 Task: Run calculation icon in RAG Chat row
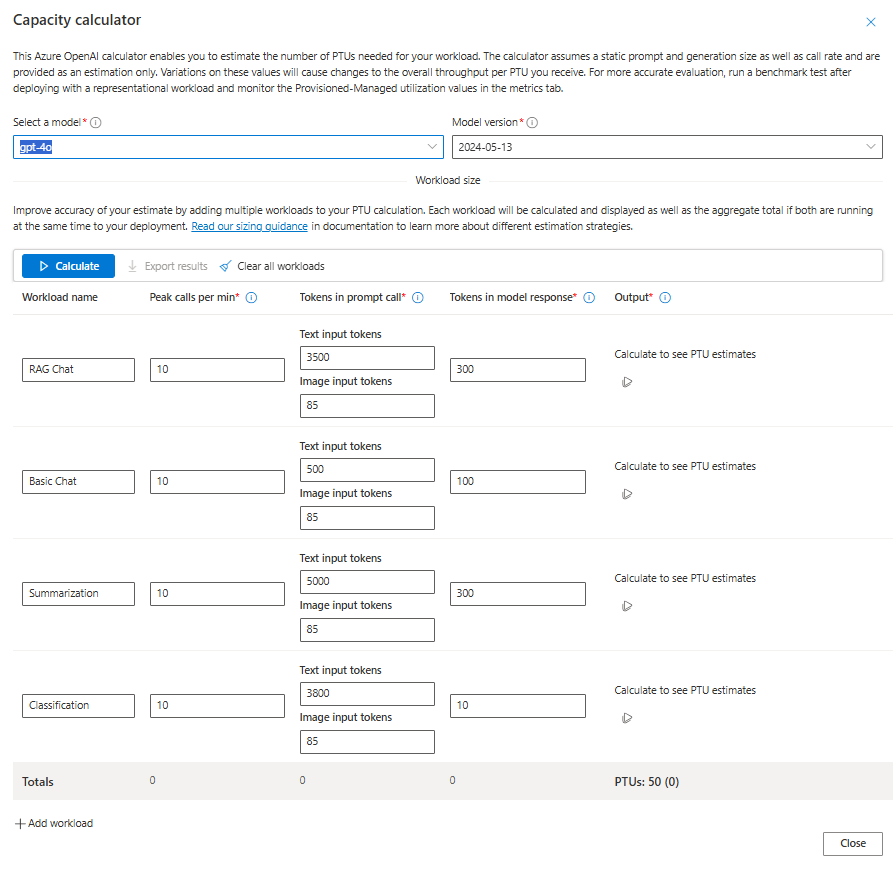coord(627,382)
